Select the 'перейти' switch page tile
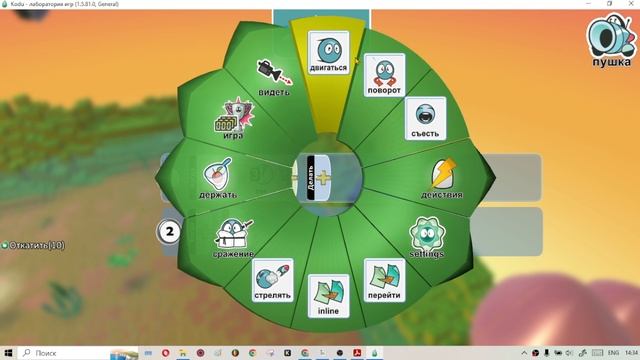The height and width of the screenshot is (360, 640). pos(384,280)
